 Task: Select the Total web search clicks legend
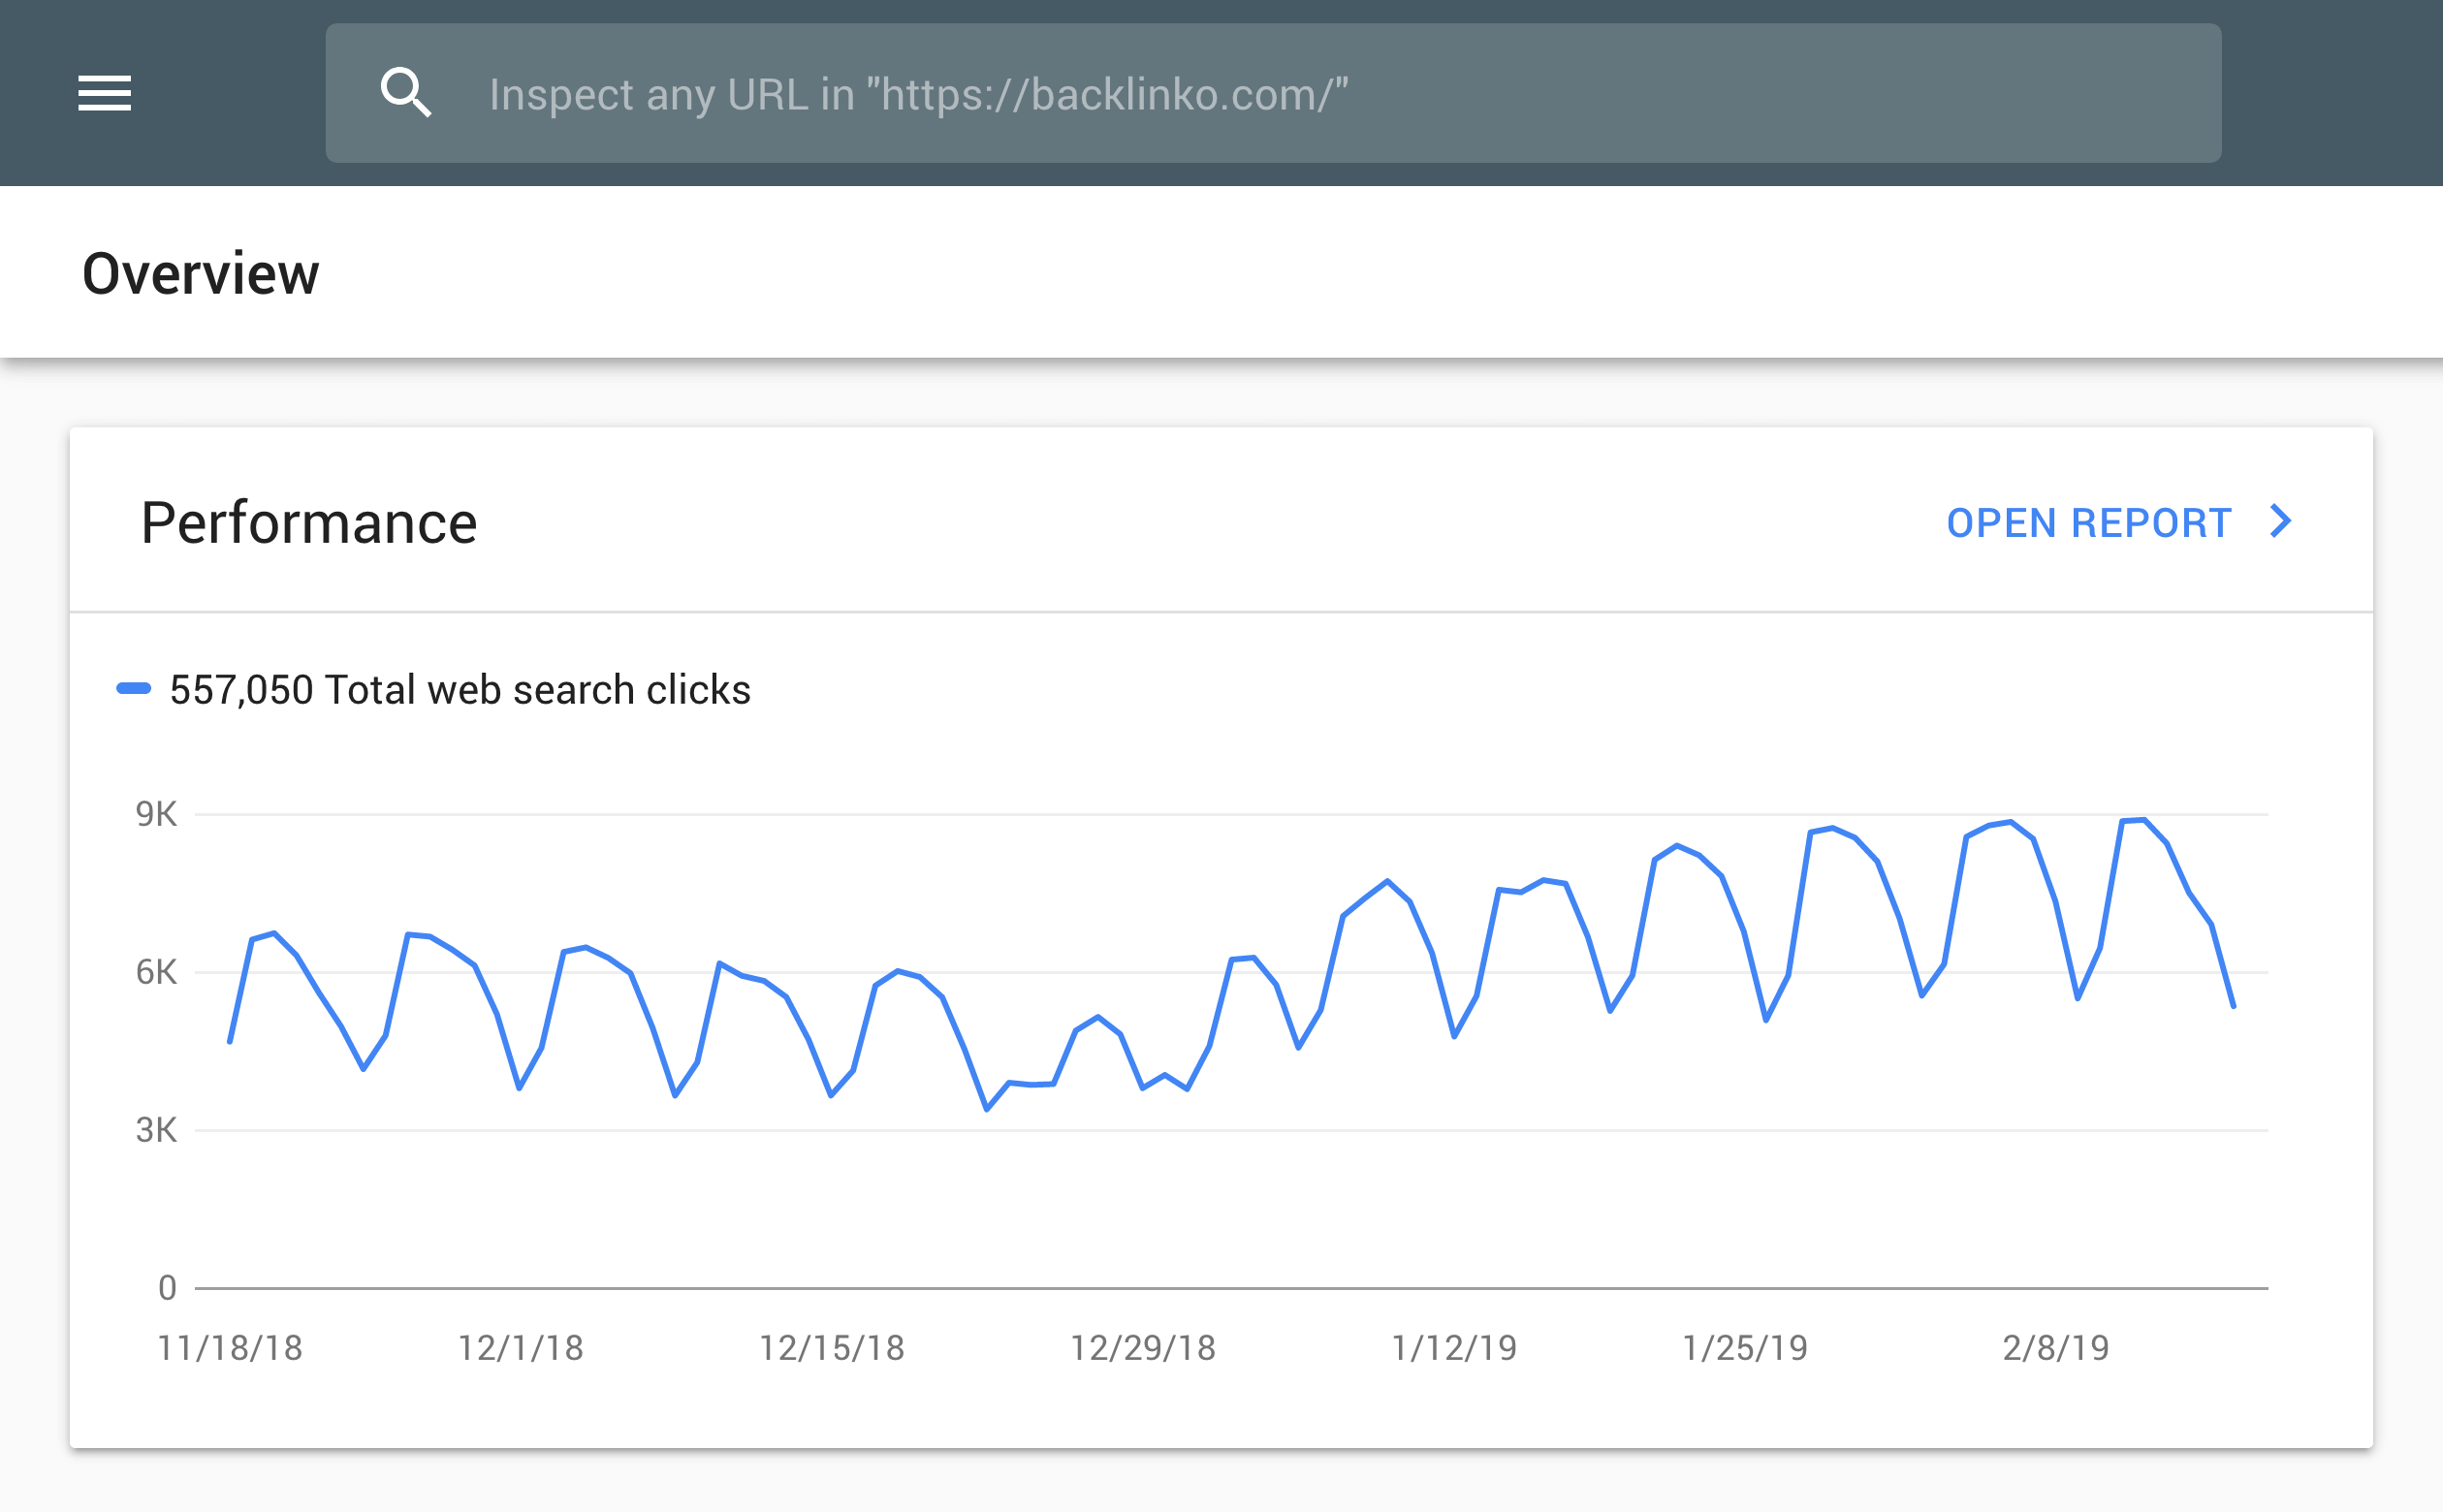tap(460, 690)
